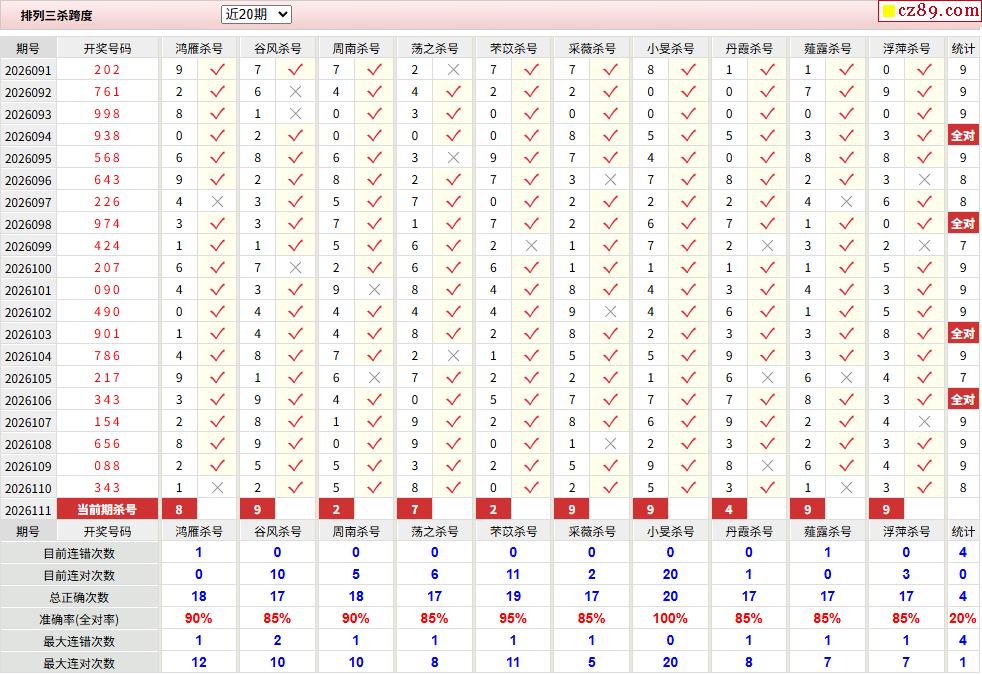The image size is (982, 675).
Task: Open the cz89.com logo link
Action: 930,11
